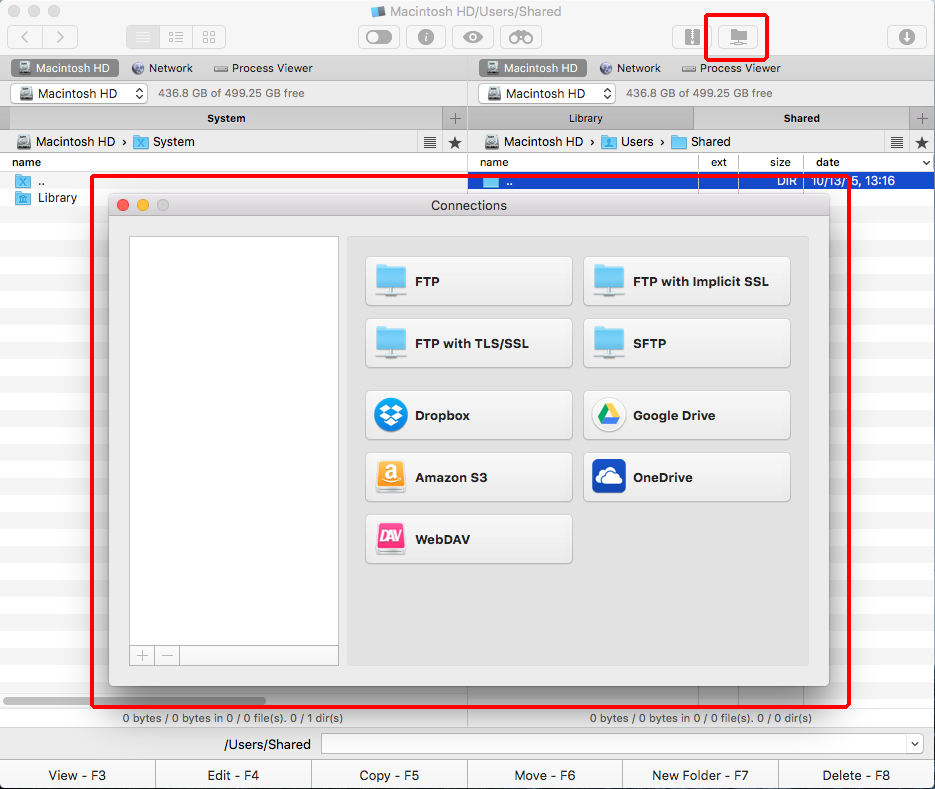Open Network in the right pane

(x=630, y=68)
